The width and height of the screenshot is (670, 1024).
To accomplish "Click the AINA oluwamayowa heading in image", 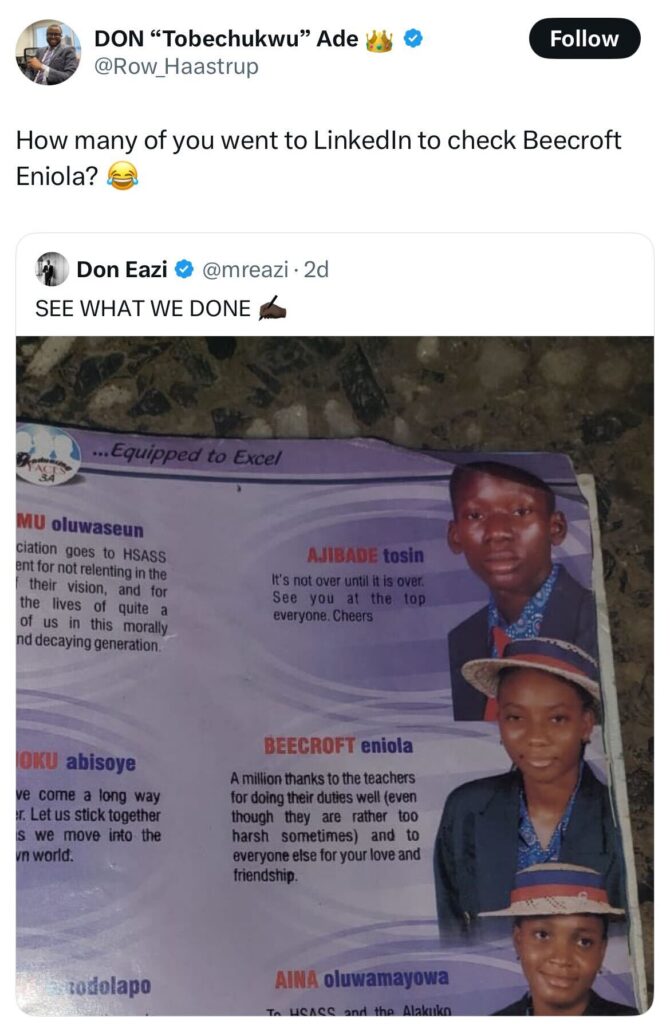I will pos(362,978).
